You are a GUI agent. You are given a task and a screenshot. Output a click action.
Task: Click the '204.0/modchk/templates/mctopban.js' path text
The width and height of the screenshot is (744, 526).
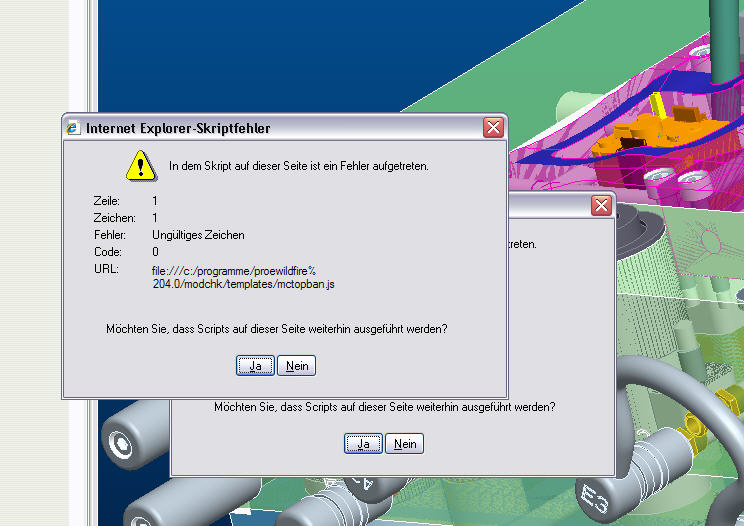click(x=243, y=284)
